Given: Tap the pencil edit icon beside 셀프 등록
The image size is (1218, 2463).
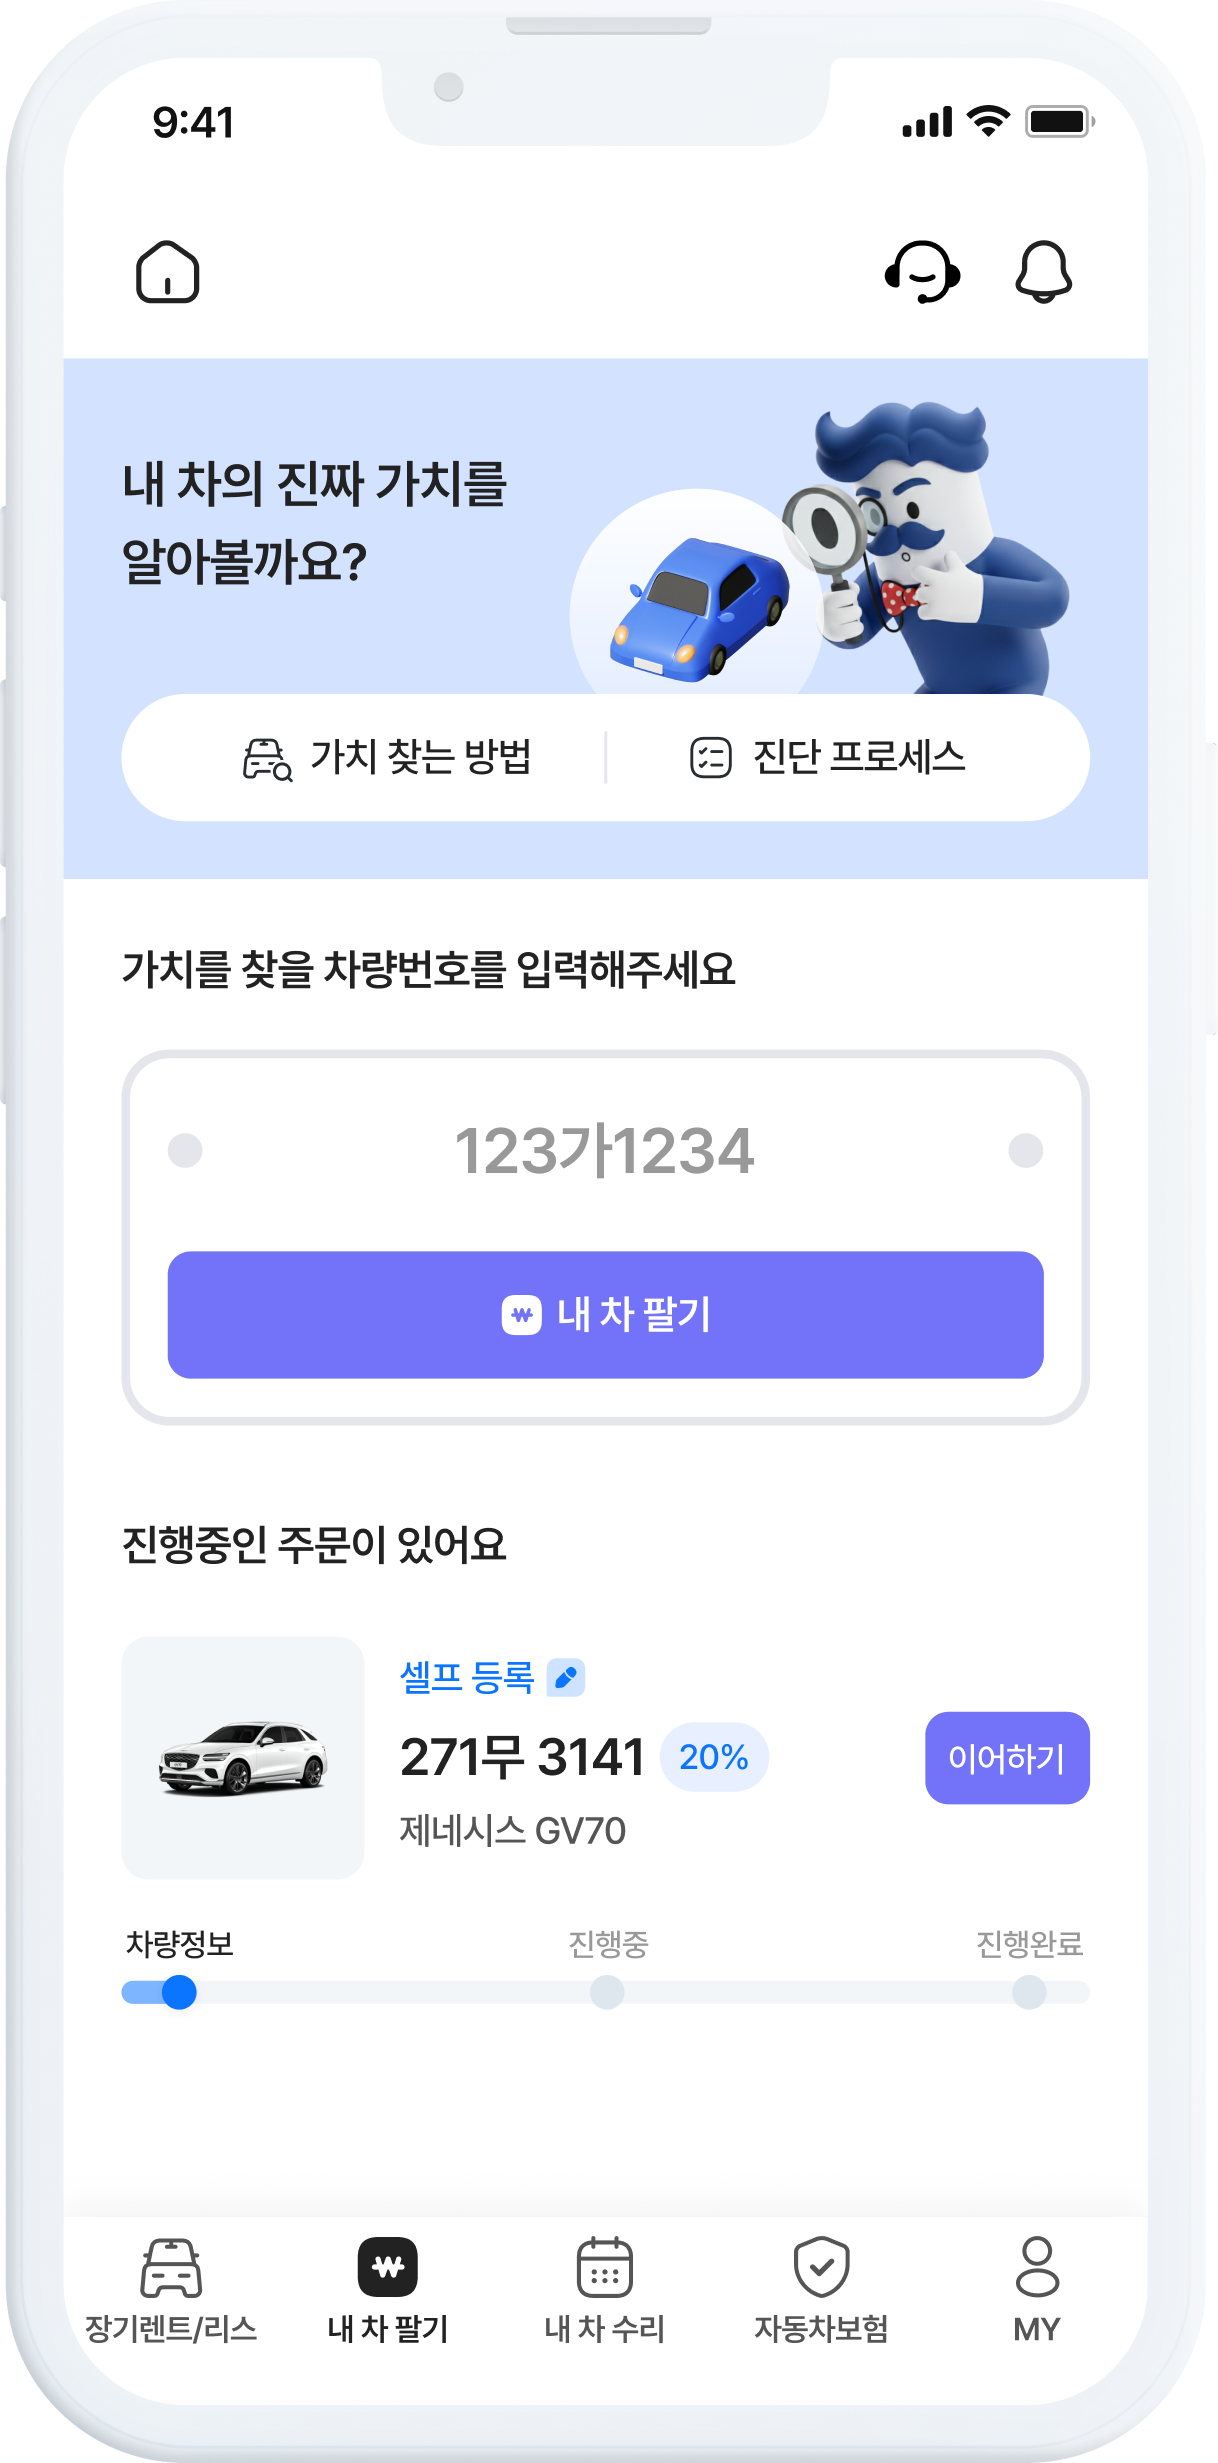Looking at the screenshot, I should [566, 1677].
